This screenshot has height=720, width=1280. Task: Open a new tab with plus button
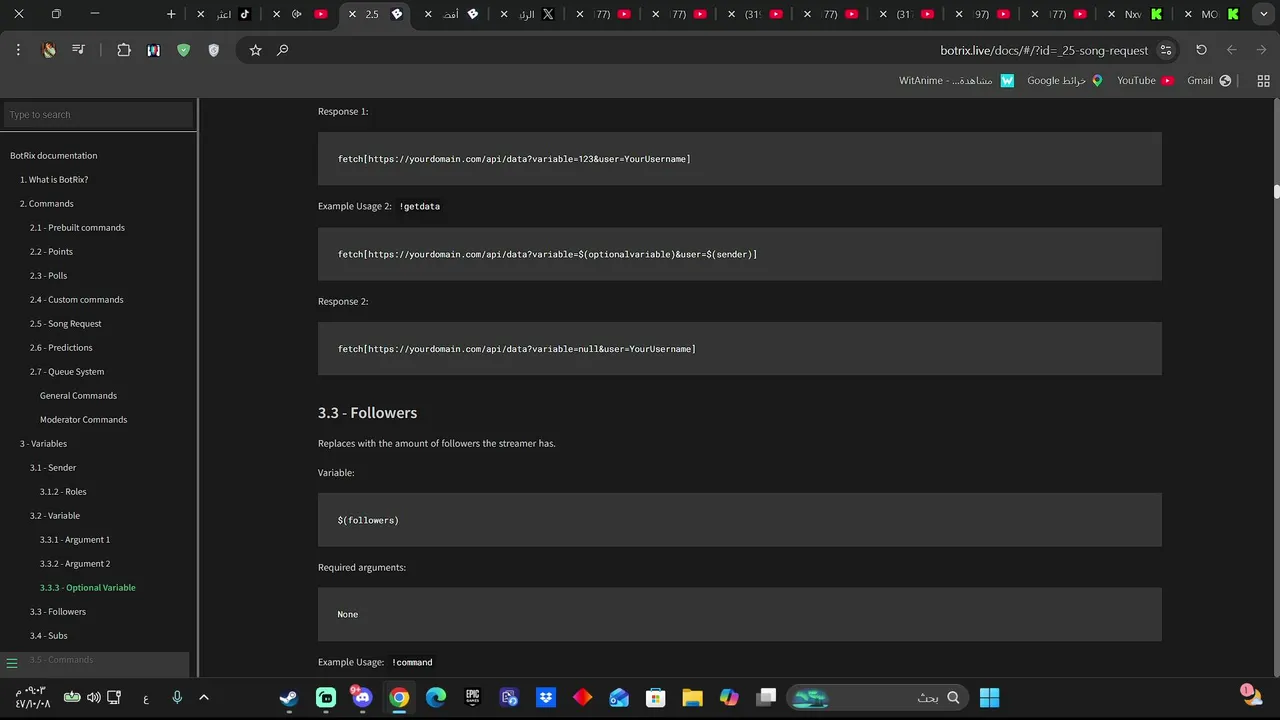(x=171, y=14)
